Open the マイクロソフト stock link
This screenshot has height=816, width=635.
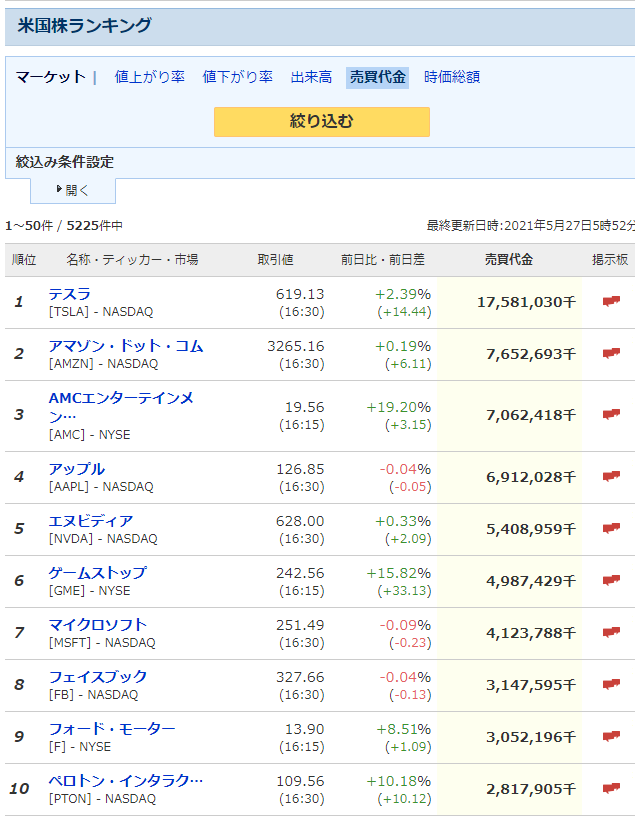click(98, 625)
